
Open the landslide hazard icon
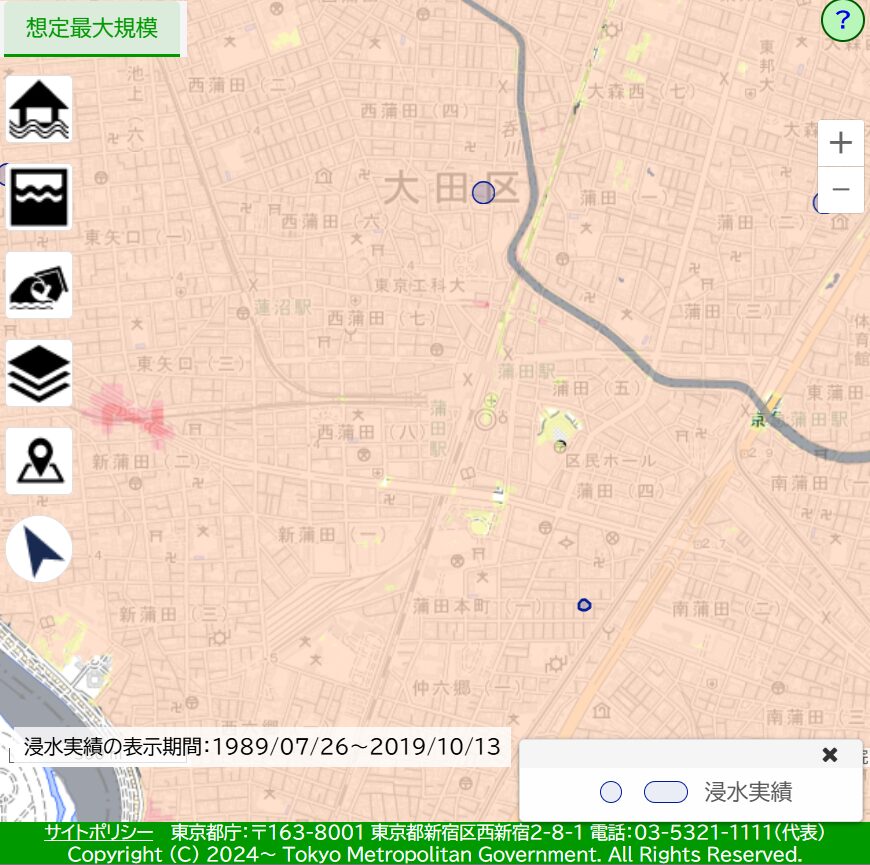(39, 285)
